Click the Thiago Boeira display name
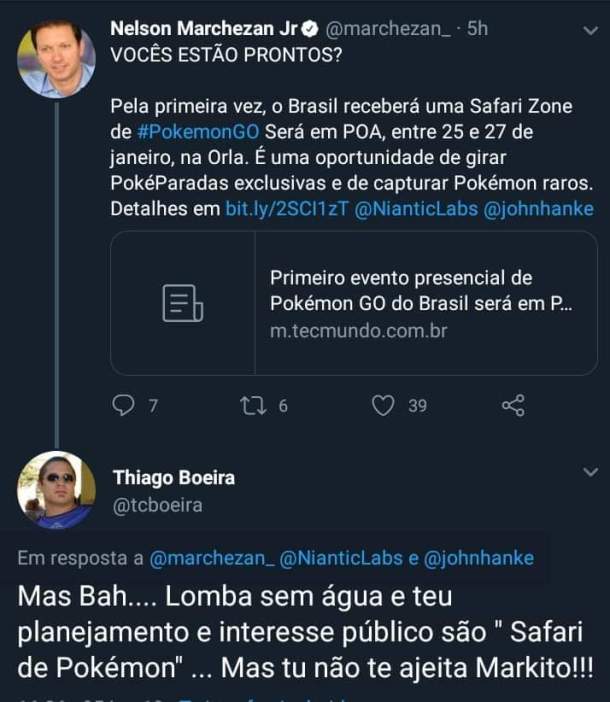Screen dimensions: 610x702 click(174, 477)
